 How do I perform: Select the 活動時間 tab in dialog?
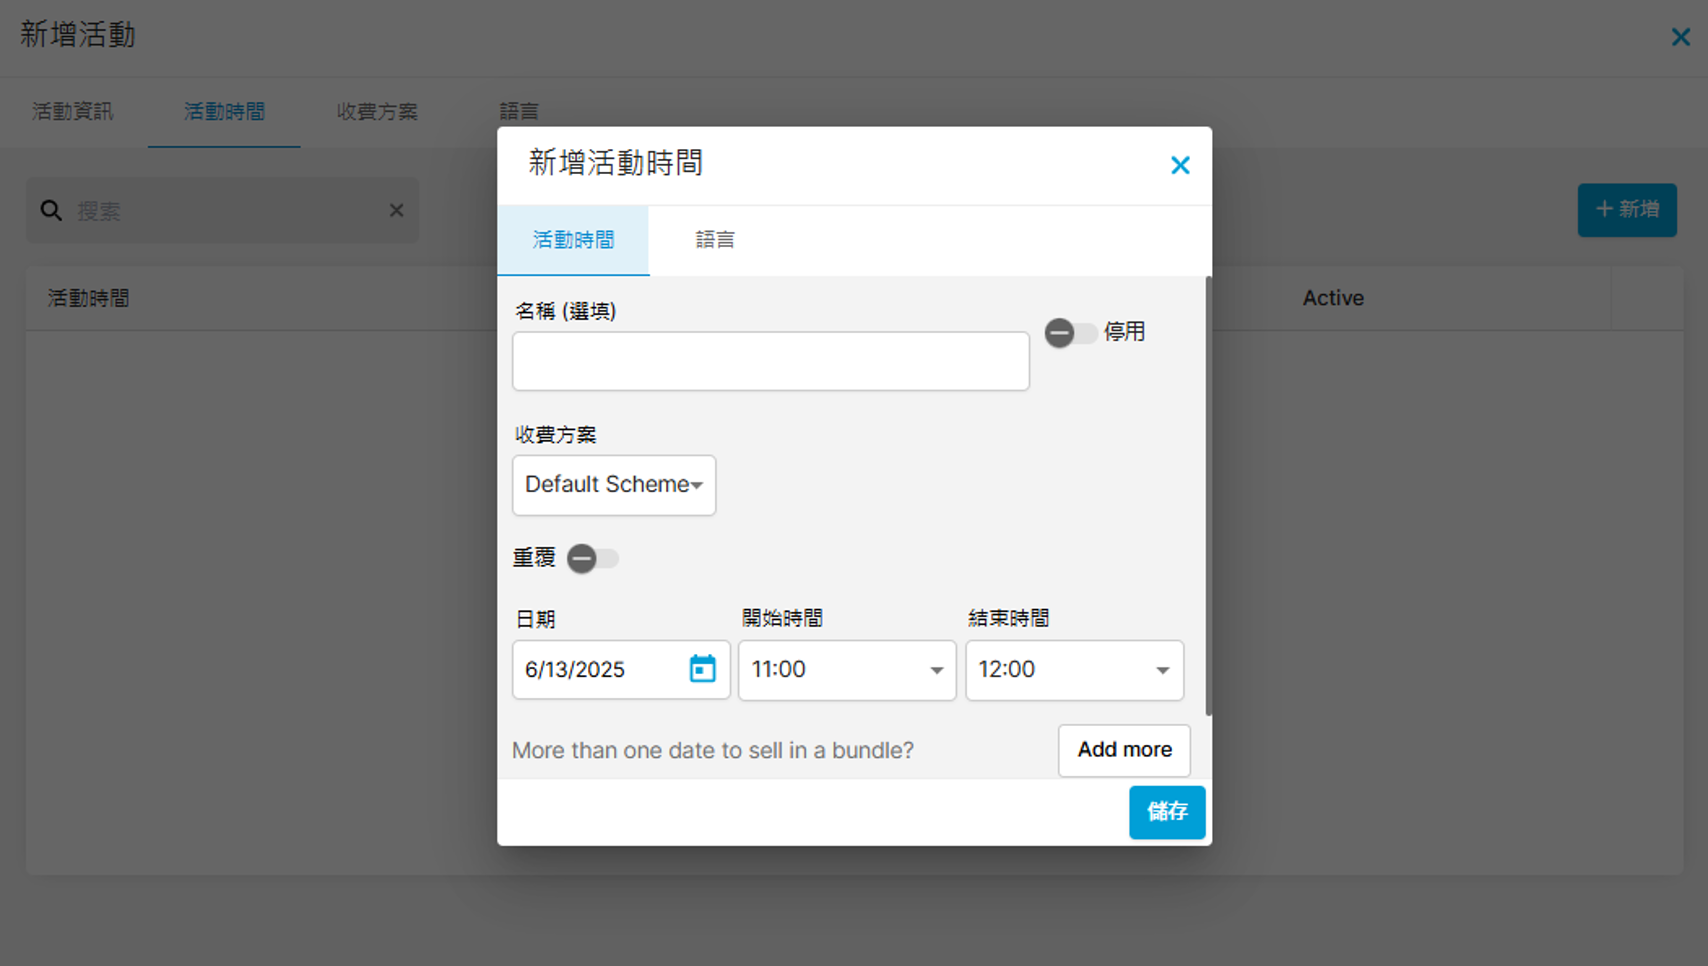(x=573, y=240)
